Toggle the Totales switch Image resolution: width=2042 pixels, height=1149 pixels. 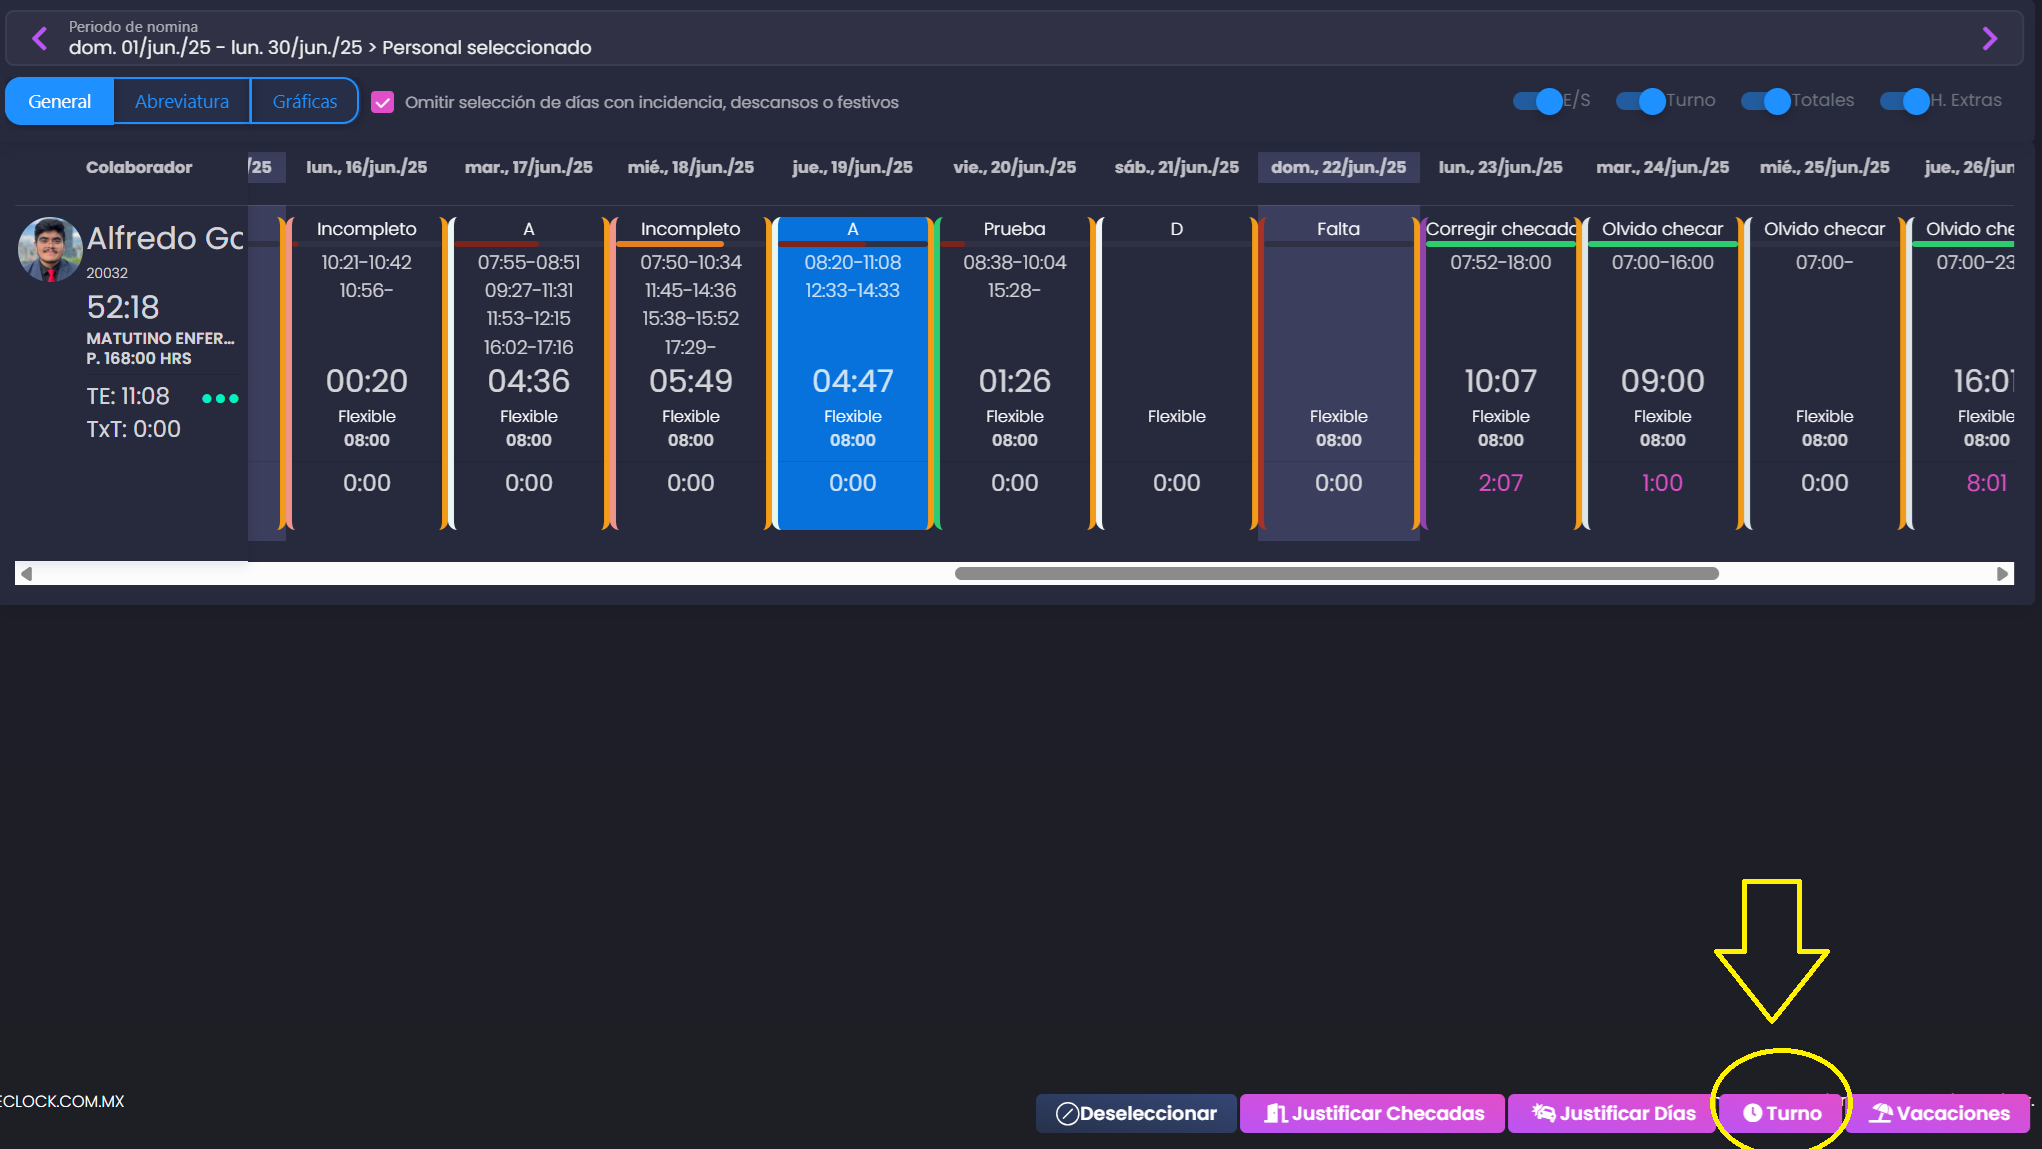pos(1766,101)
